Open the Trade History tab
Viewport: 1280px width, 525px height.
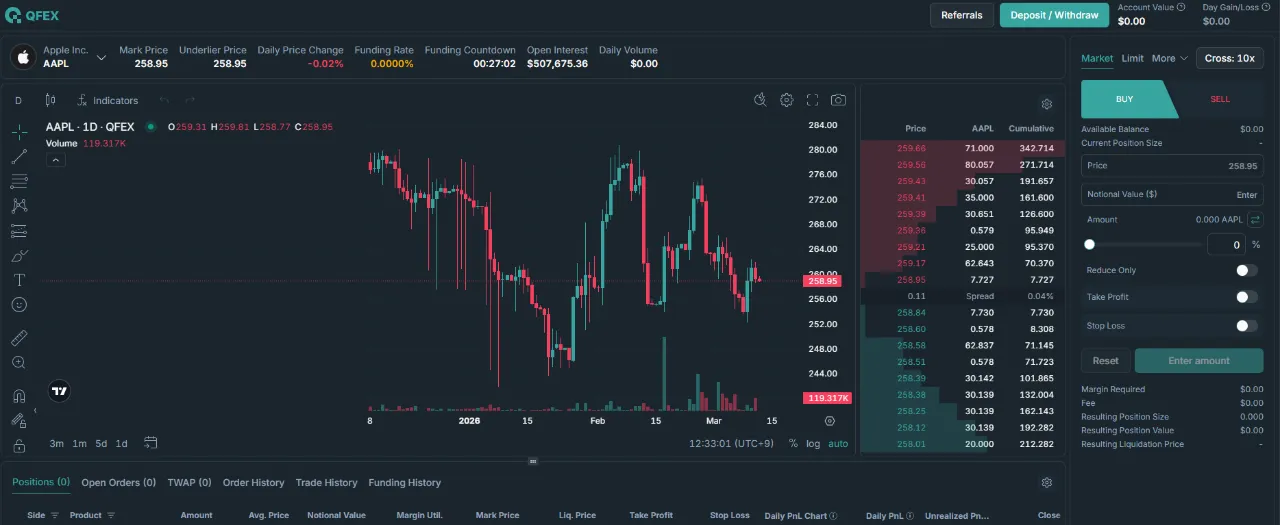coord(326,482)
